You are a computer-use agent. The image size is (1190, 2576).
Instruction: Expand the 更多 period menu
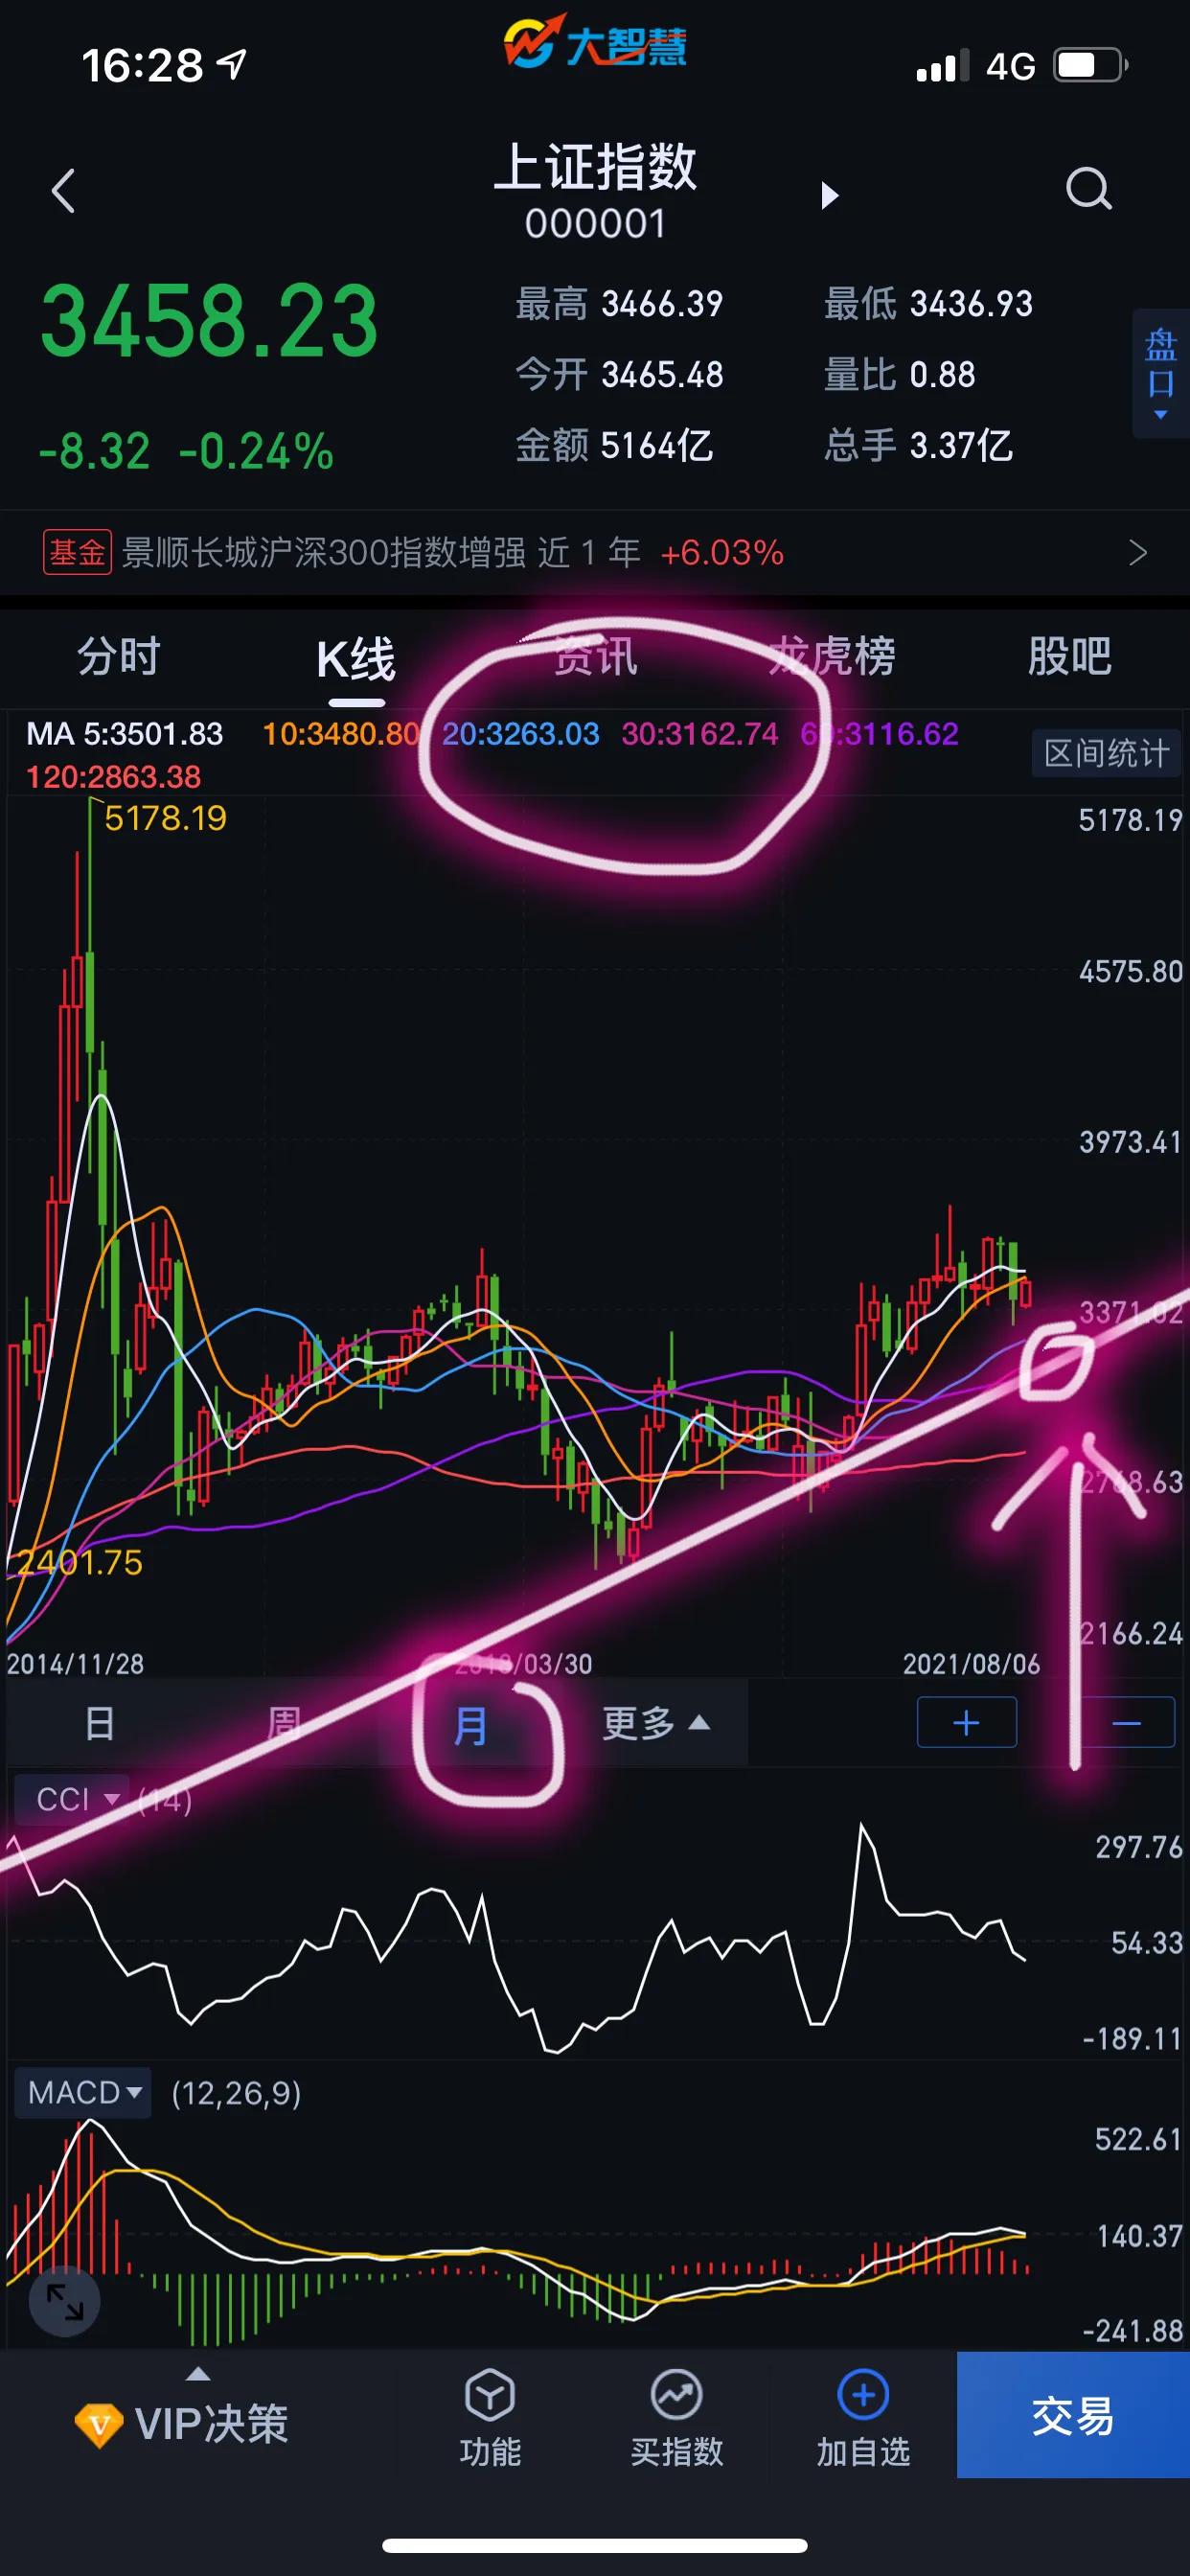pyautogui.click(x=656, y=1723)
